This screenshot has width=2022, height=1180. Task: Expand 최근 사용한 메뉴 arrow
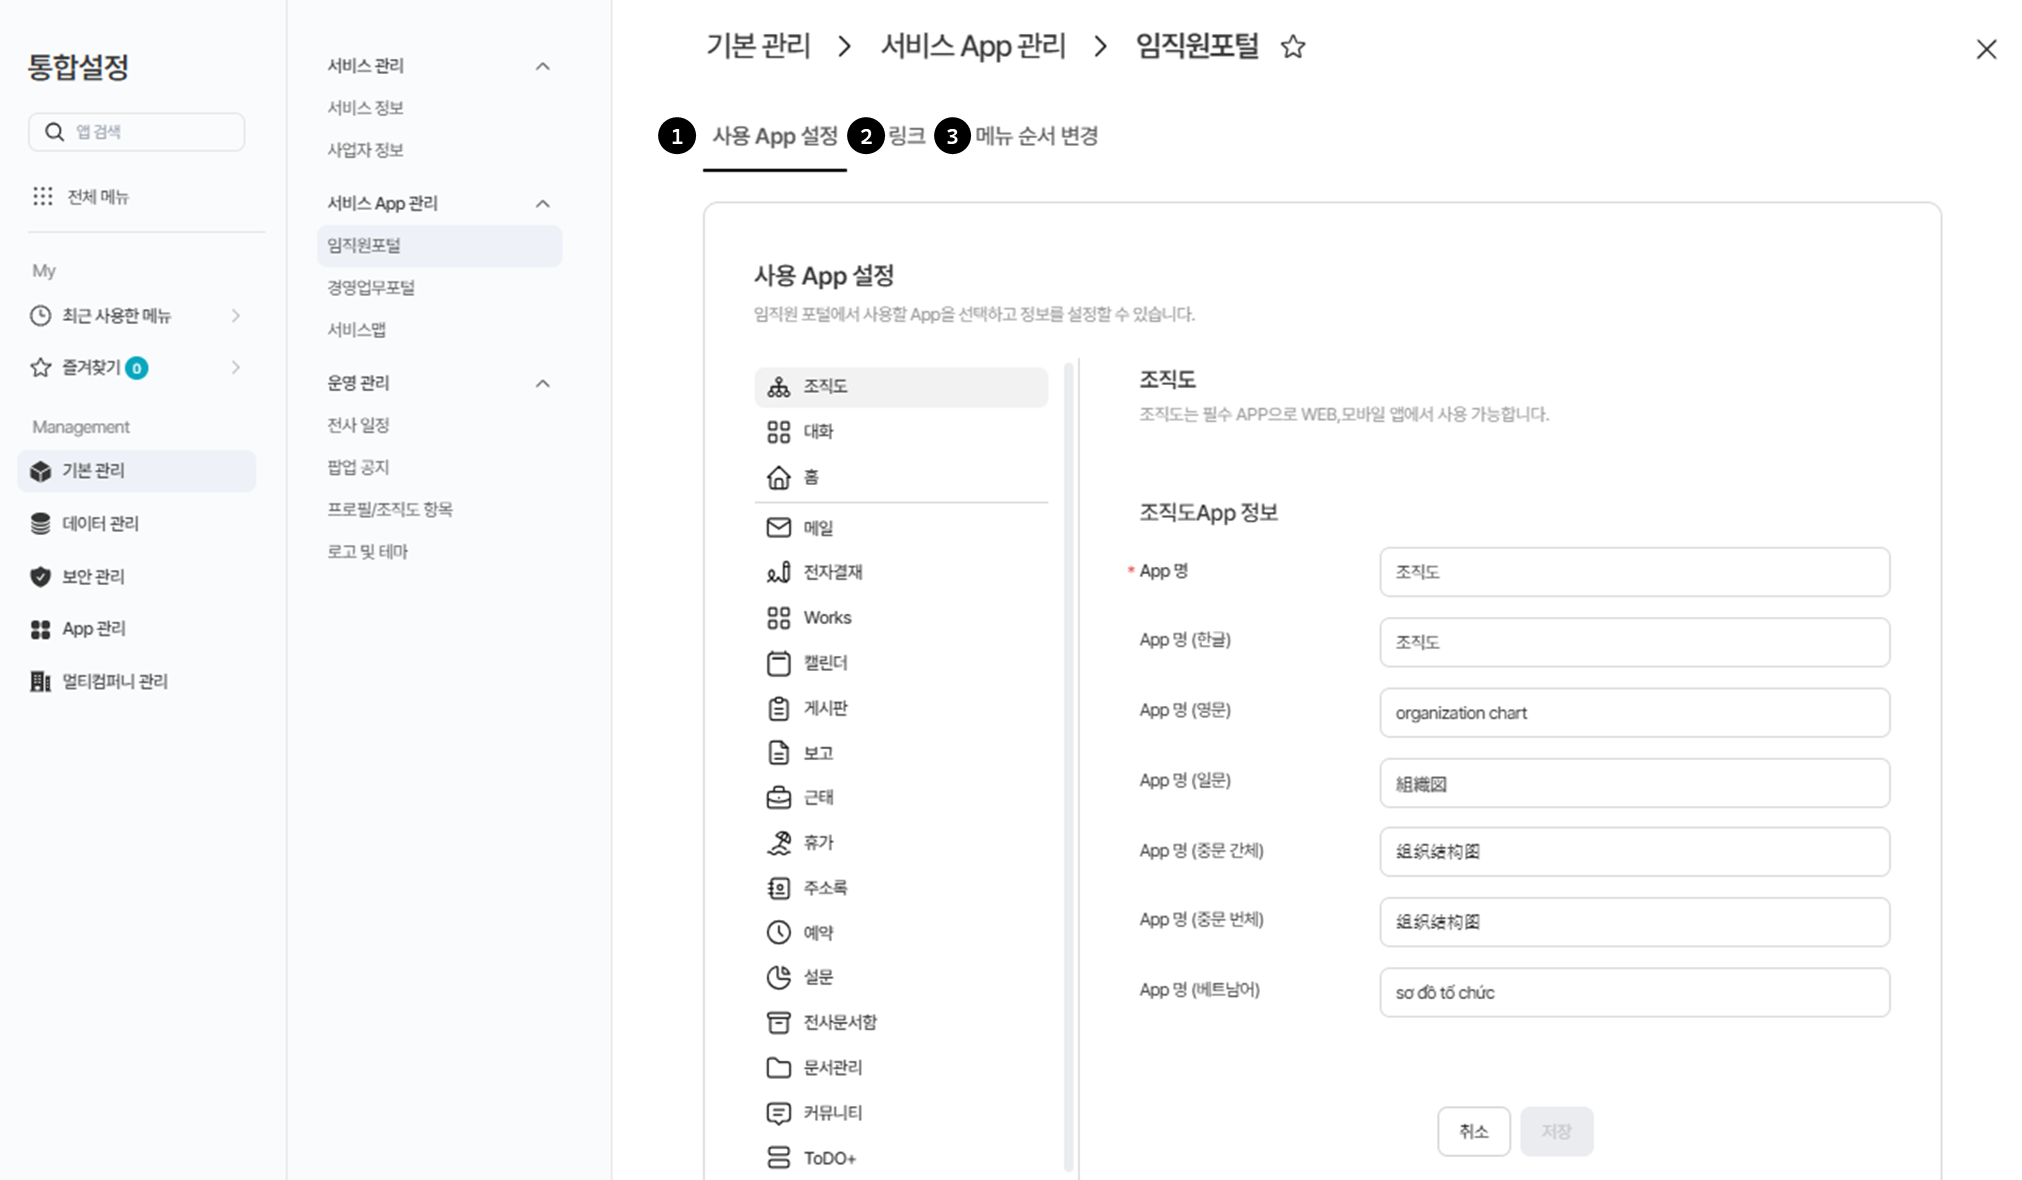click(236, 316)
